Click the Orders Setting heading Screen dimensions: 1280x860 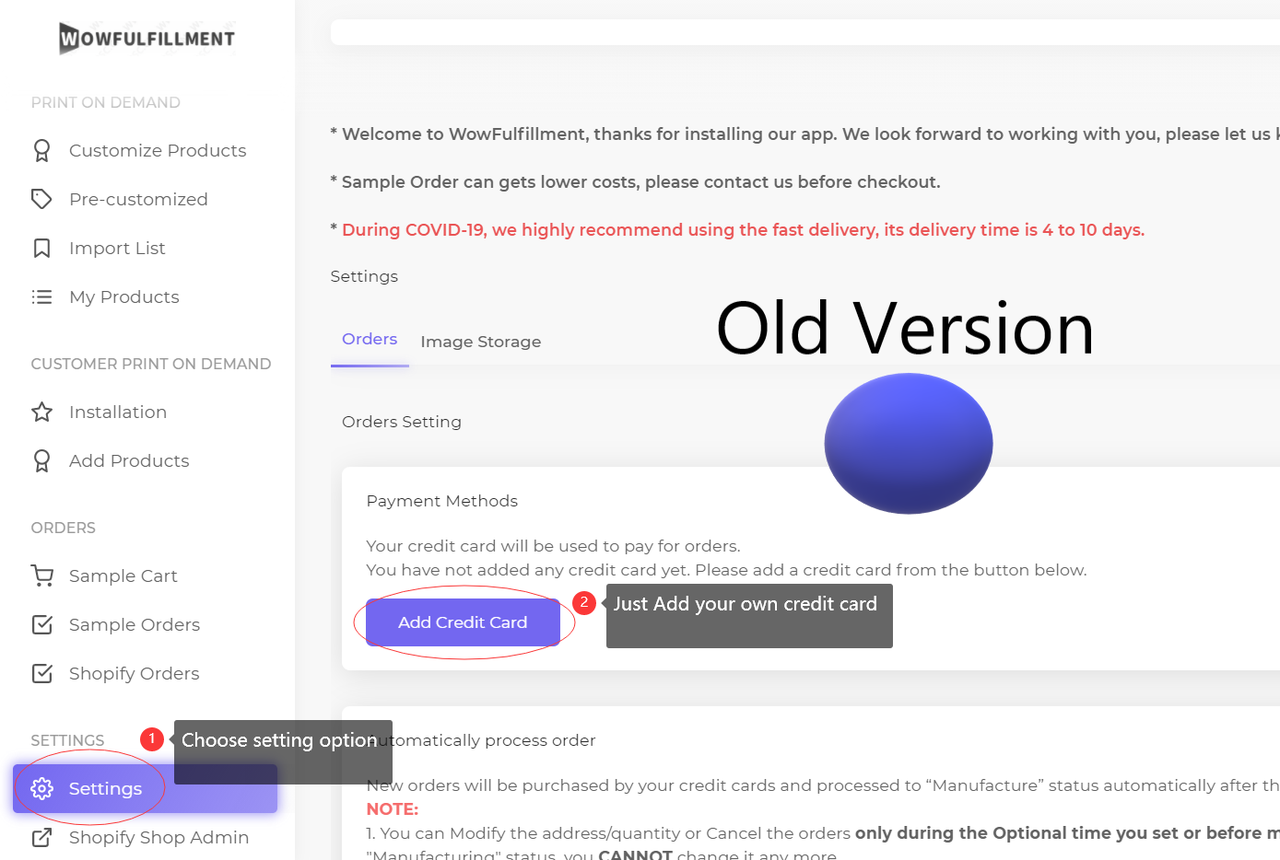(402, 422)
